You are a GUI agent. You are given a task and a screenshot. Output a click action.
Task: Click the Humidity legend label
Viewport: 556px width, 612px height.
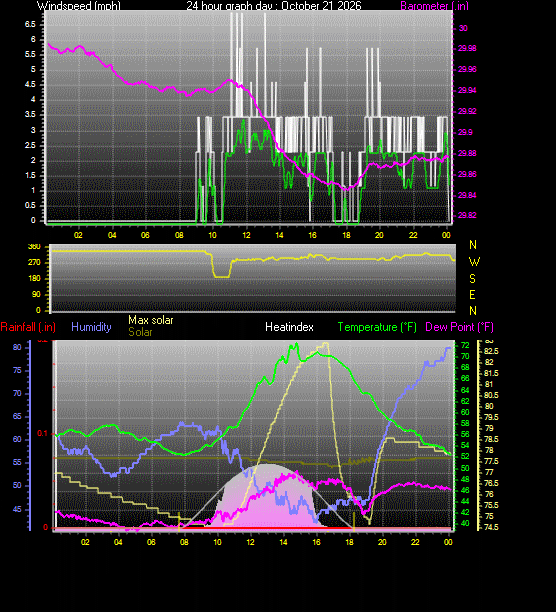pyautogui.click(x=91, y=327)
